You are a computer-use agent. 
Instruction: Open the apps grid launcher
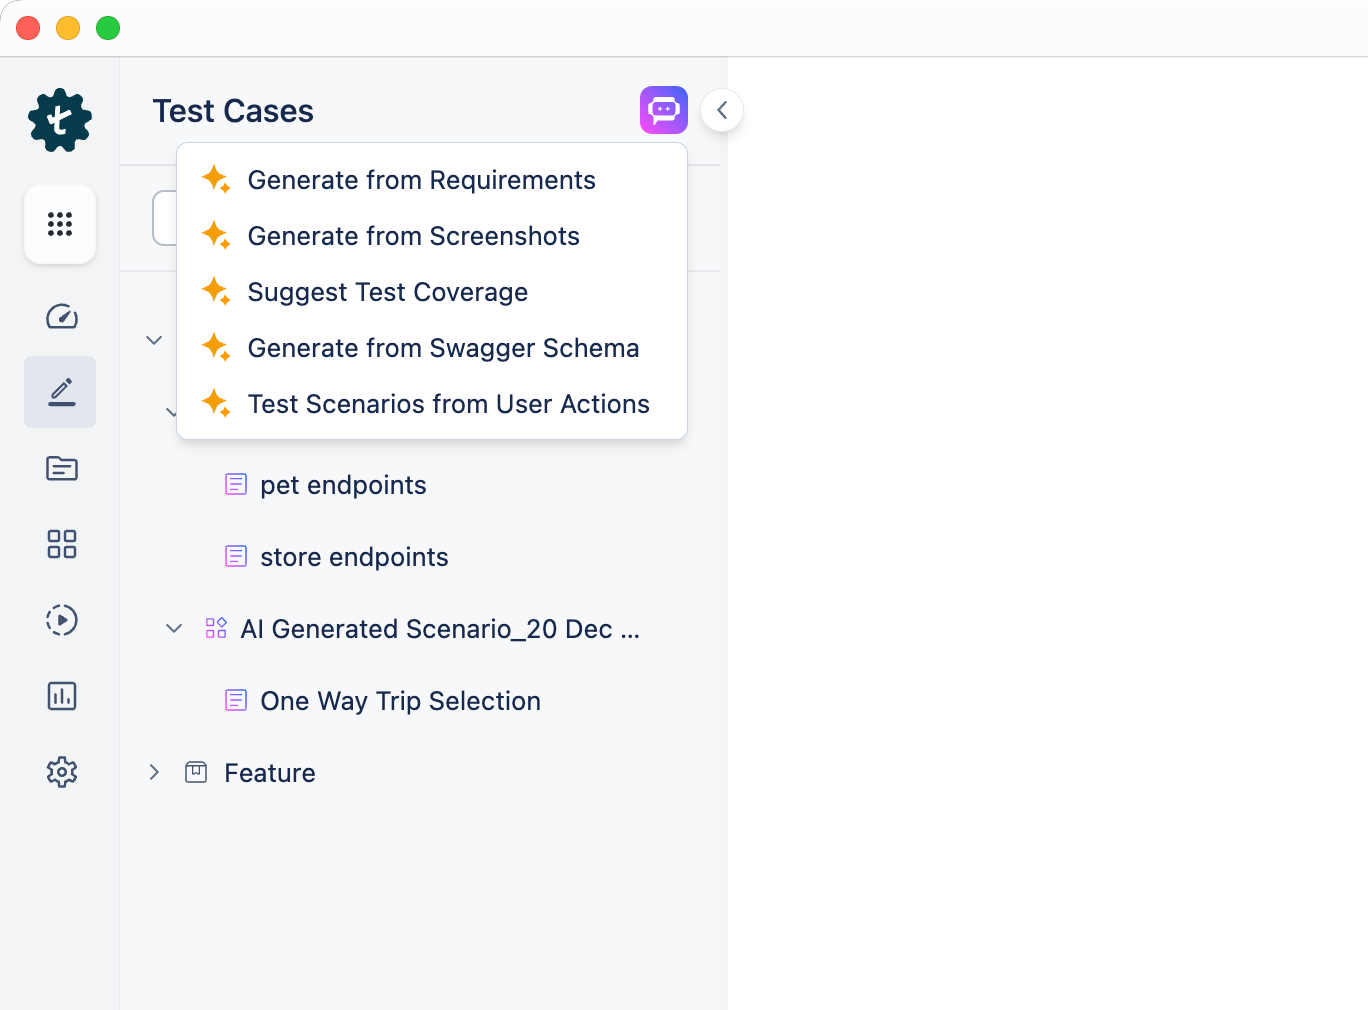pos(60,224)
